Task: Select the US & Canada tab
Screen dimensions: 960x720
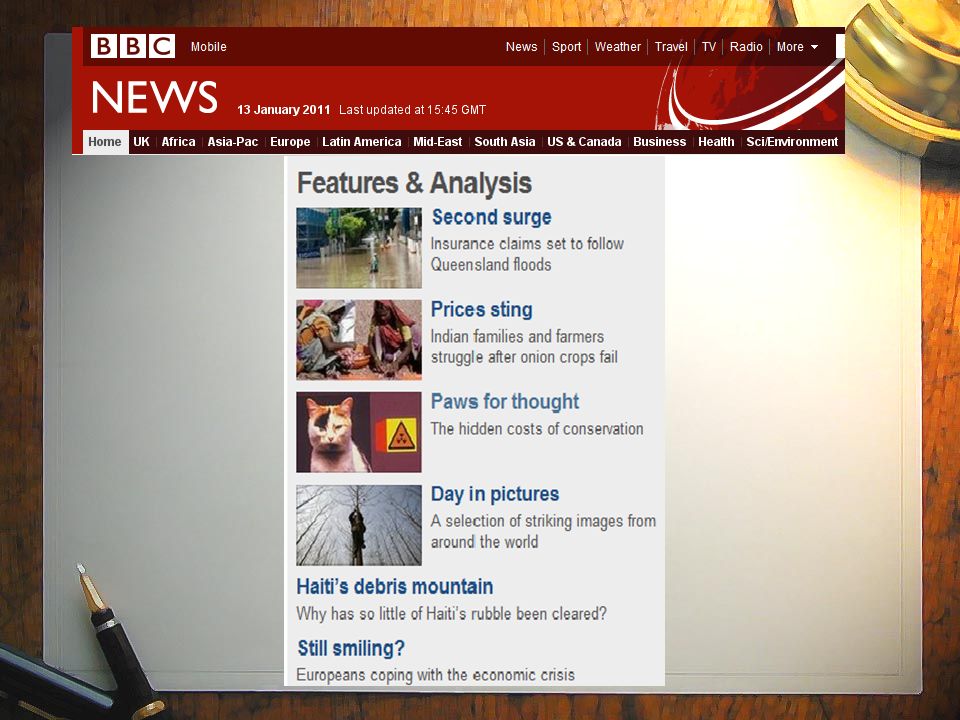Action: [x=584, y=141]
